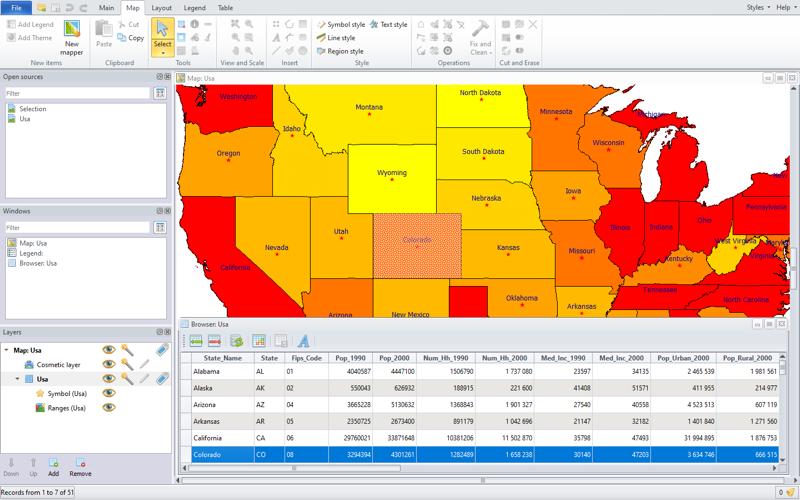
Task: Collapse the Usa layer tree node
Action: point(17,379)
